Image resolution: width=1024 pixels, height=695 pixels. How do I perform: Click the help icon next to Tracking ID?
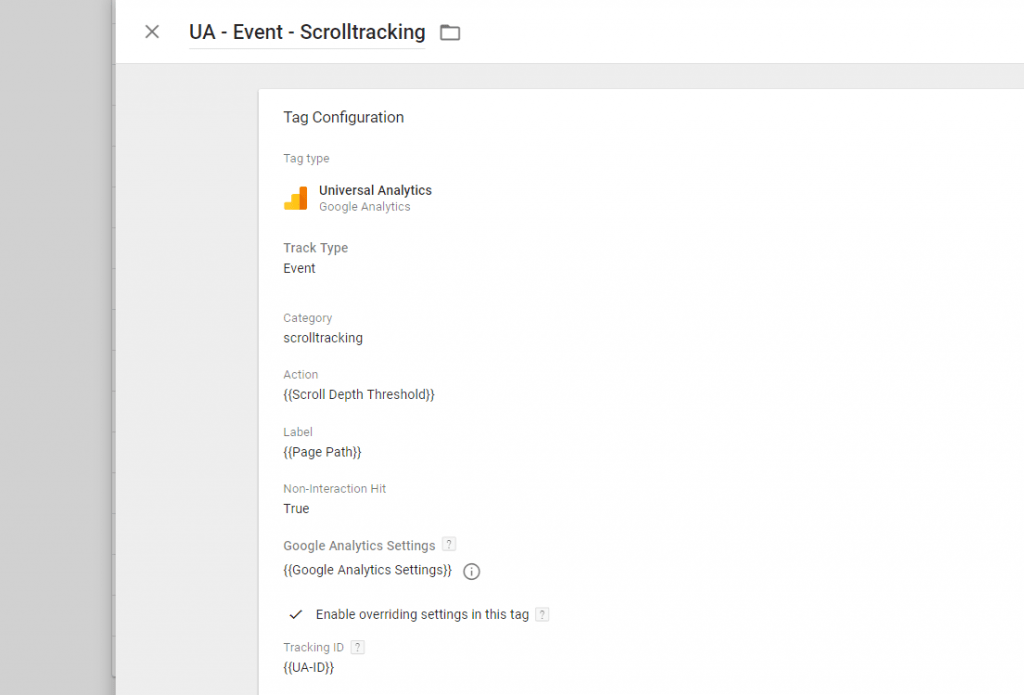[357, 646]
